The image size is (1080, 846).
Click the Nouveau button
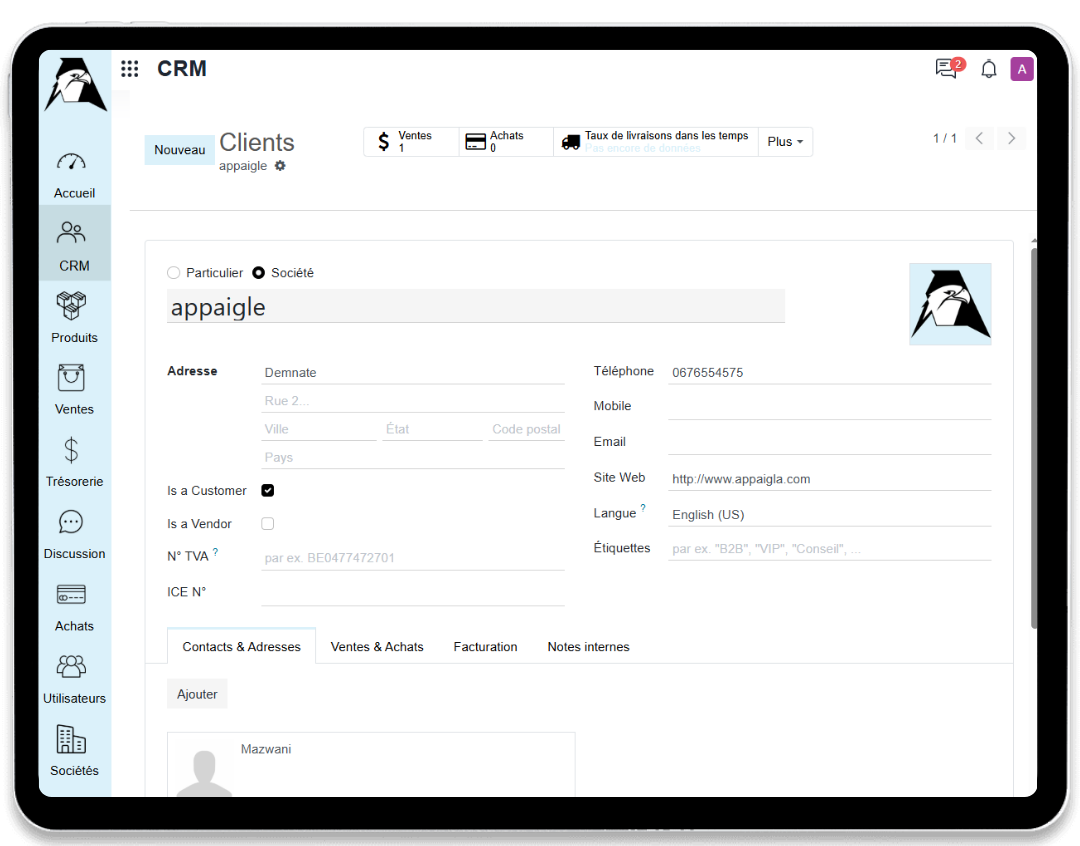[179, 150]
